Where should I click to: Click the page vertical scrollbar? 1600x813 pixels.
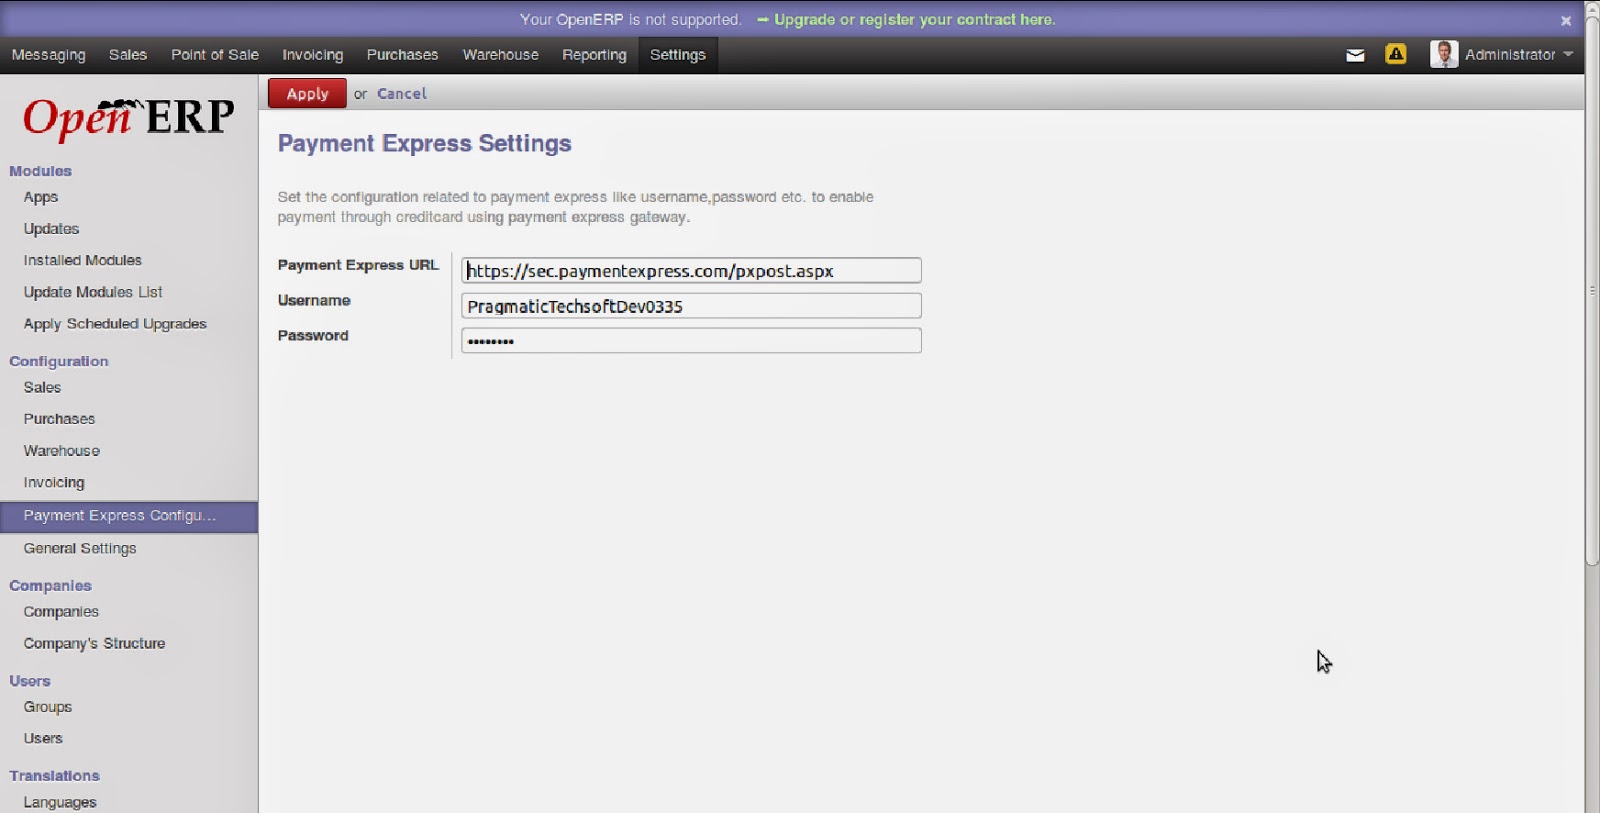tap(1592, 290)
